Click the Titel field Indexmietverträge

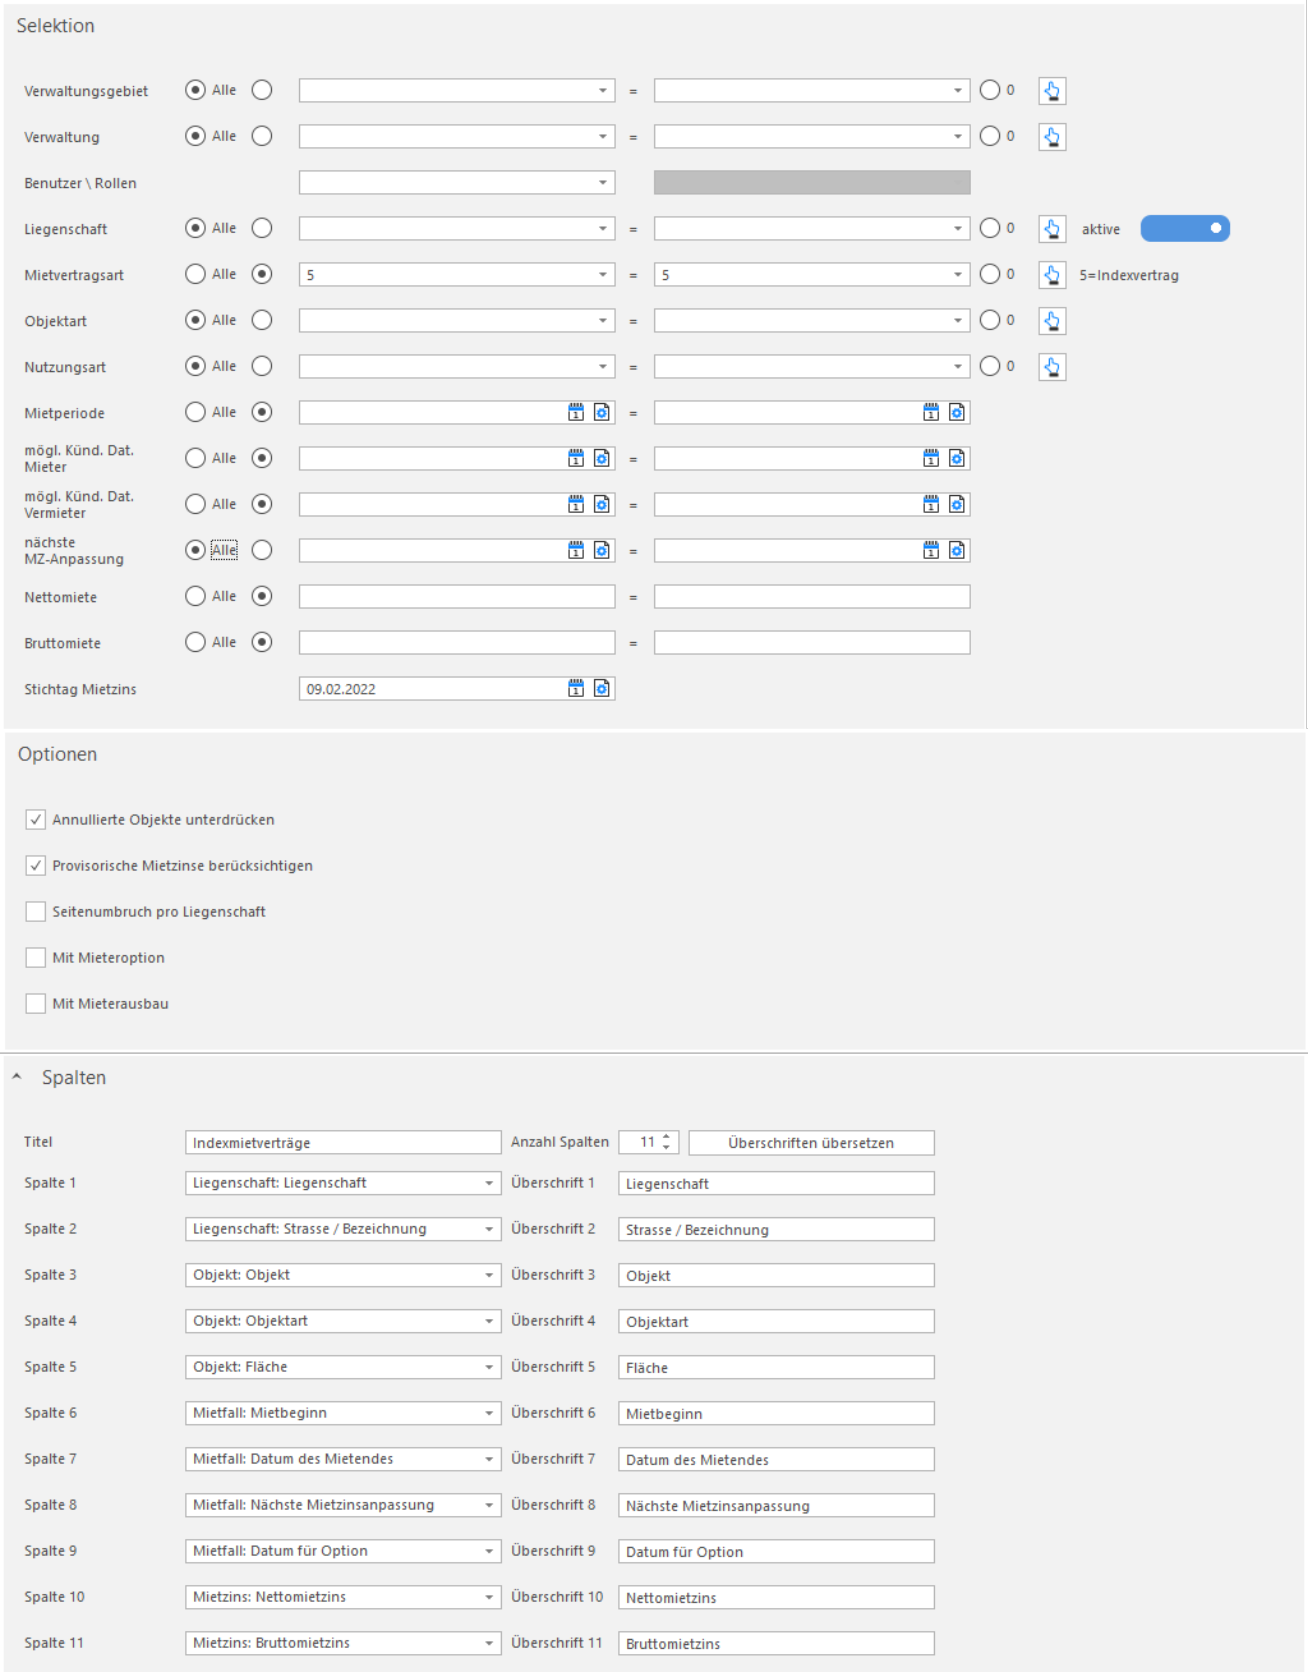(x=343, y=1143)
